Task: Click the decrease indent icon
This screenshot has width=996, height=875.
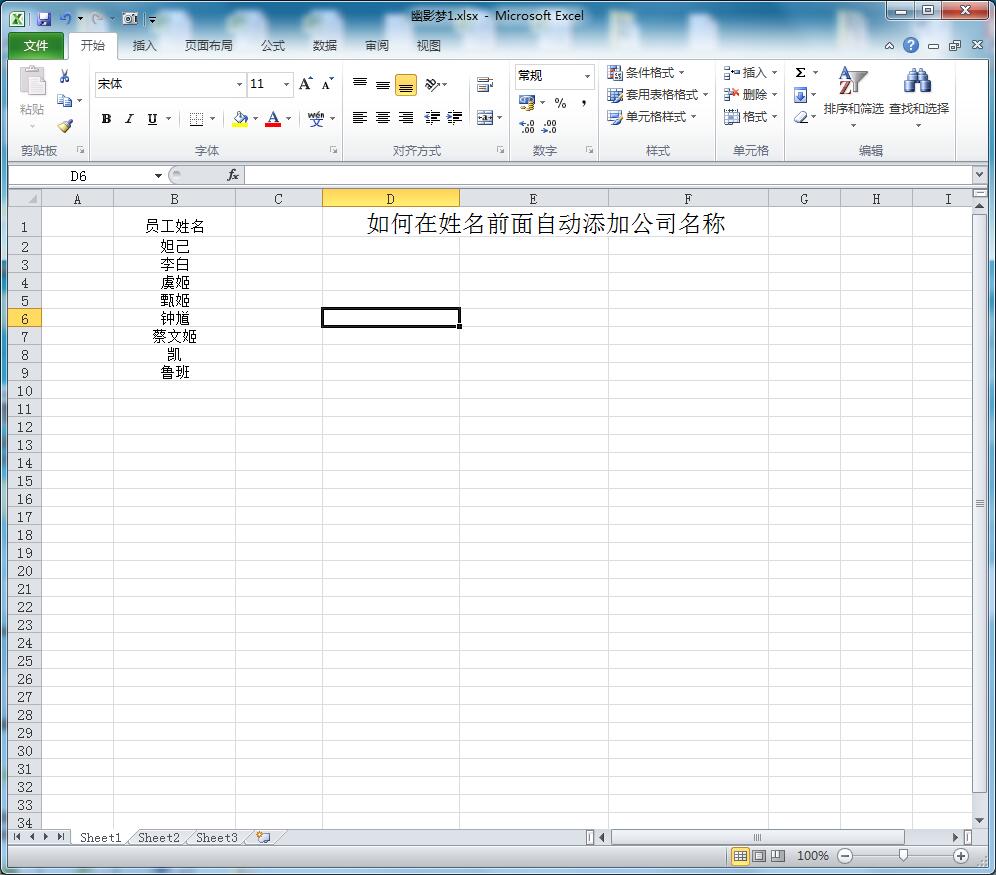Action: click(432, 117)
